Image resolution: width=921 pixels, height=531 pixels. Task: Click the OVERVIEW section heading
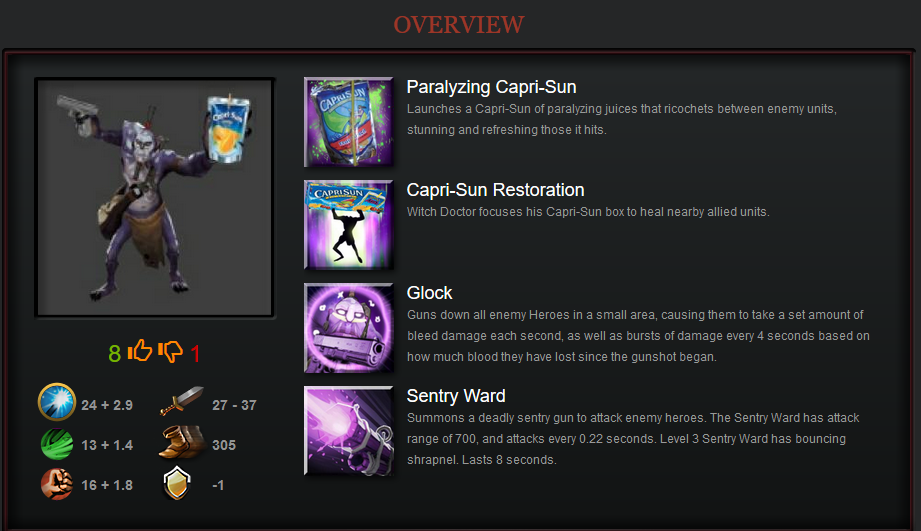pos(459,25)
